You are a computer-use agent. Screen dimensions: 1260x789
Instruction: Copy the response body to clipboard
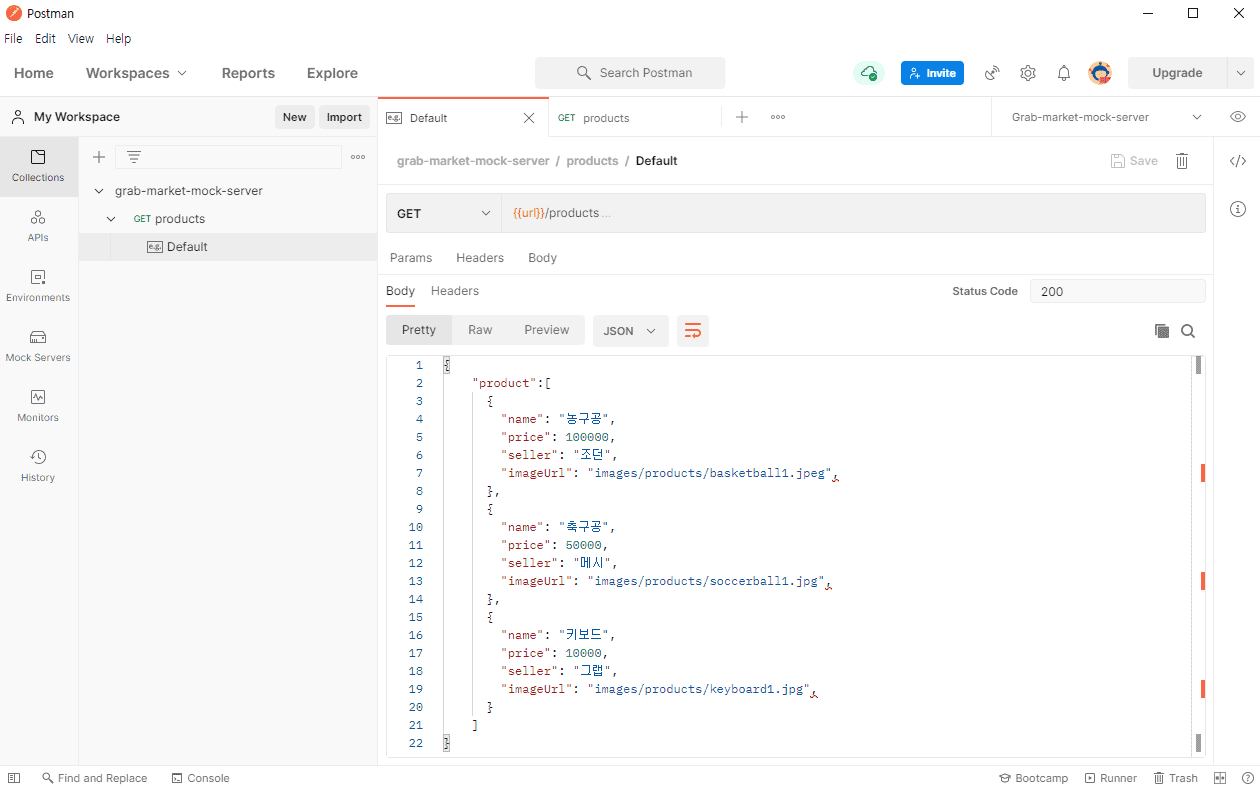(1161, 331)
